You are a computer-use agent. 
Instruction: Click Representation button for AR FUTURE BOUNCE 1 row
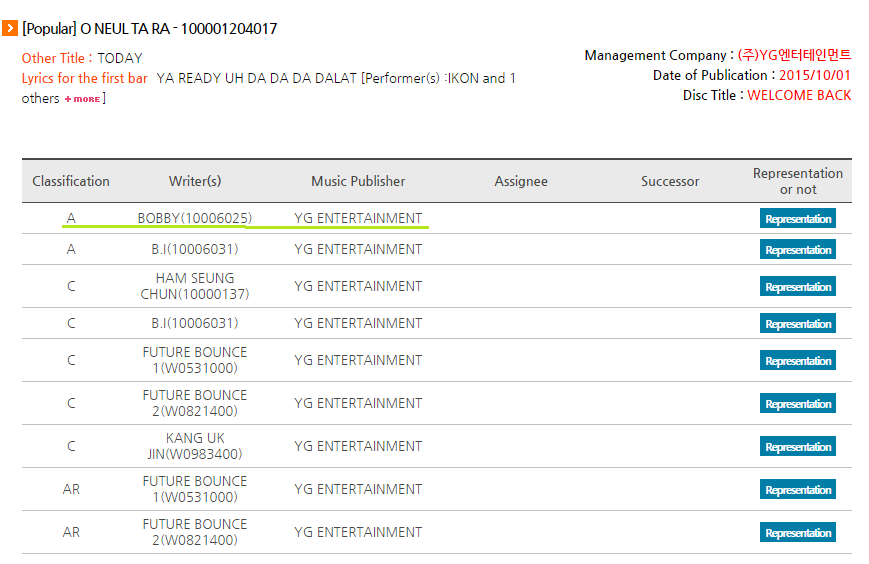click(798, 489)
